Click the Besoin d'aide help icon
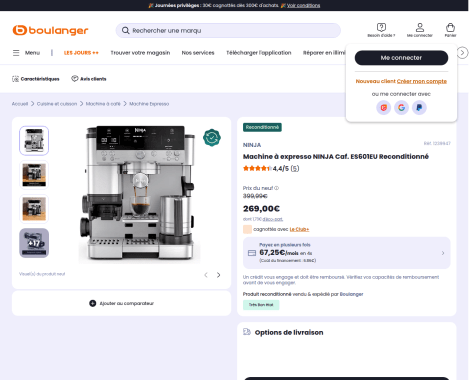Image resolution: width=475 pixels, height=380 pixels. tap(381, 27)
